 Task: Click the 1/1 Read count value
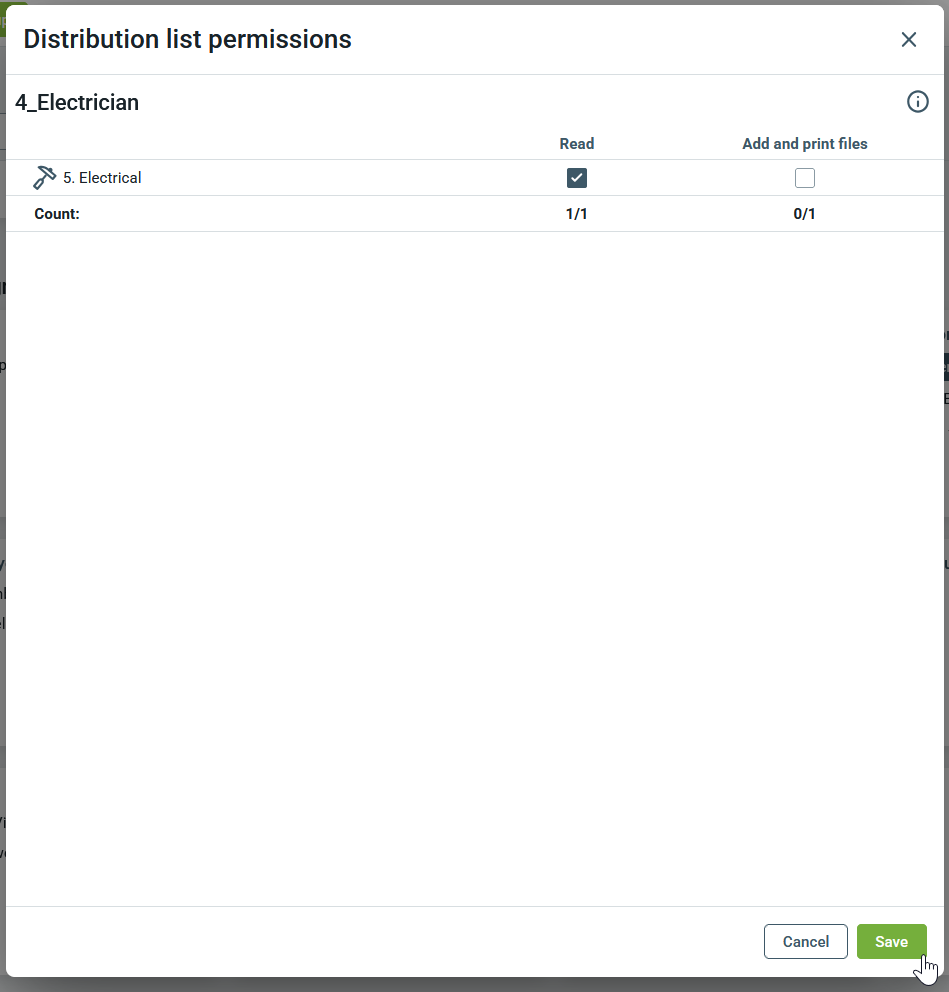coord(577,214)
